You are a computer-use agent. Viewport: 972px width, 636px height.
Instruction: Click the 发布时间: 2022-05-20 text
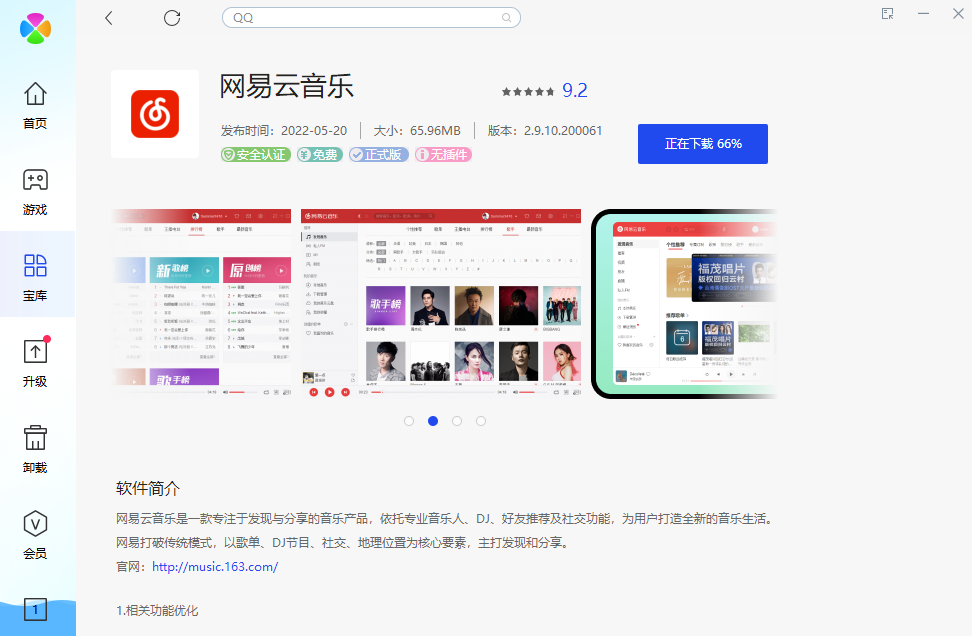pos(284,131)
